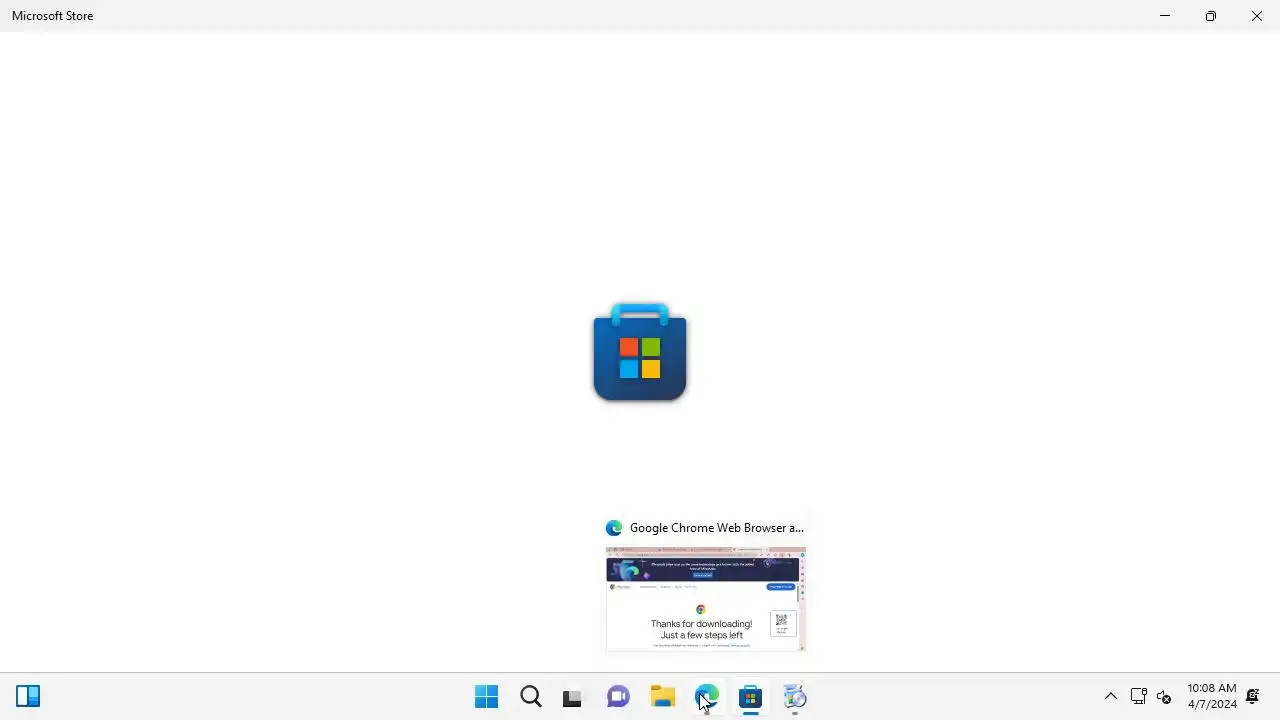
Task: Click the Edge preview title 'Google Chrome Web Browser a...'
Action: [717, 528]
